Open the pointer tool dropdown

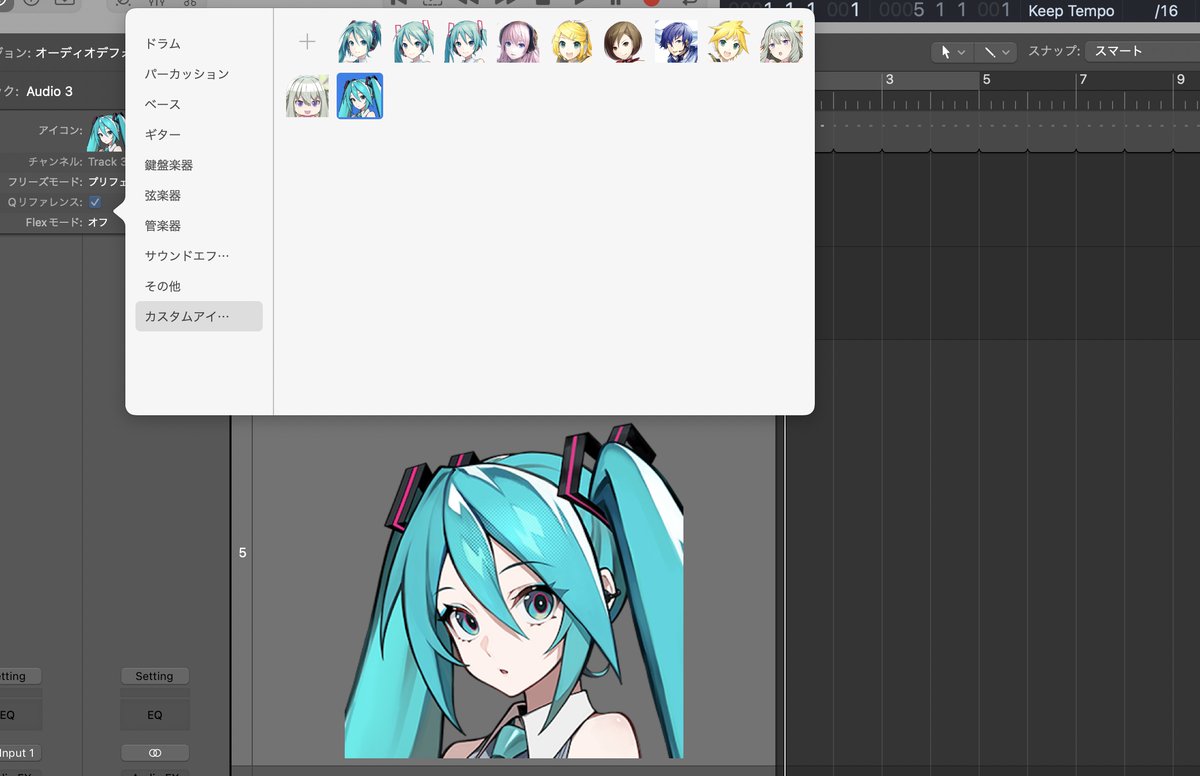[x=951, y=52]
